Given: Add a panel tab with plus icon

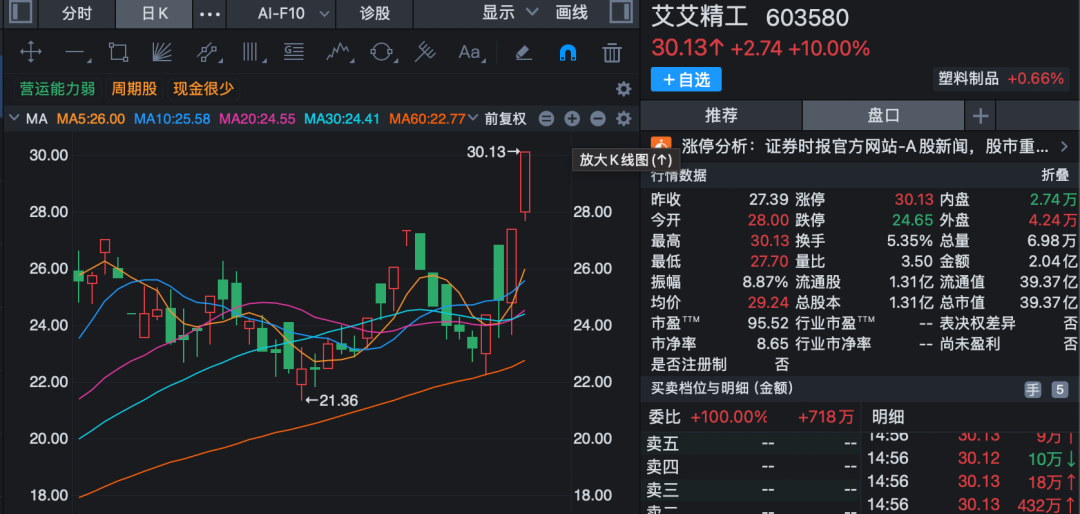Looking at the screenshot, I should [x=979, y=116].
